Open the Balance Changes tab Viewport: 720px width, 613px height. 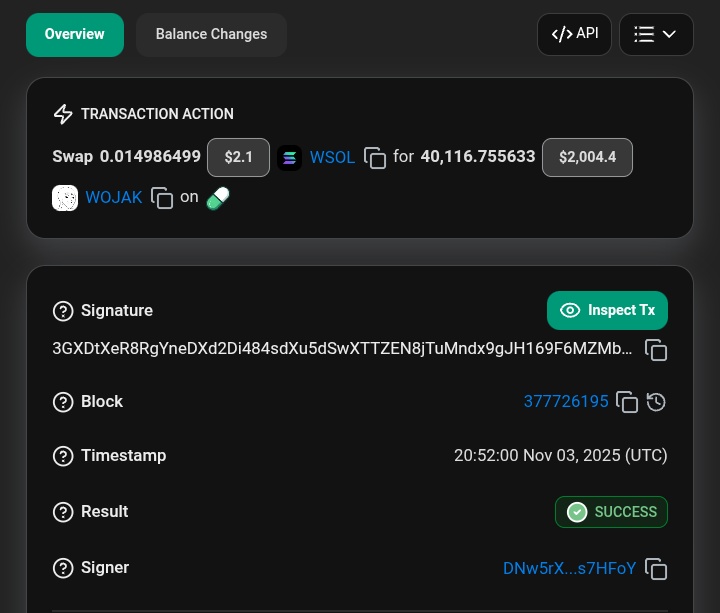[211, 35]
